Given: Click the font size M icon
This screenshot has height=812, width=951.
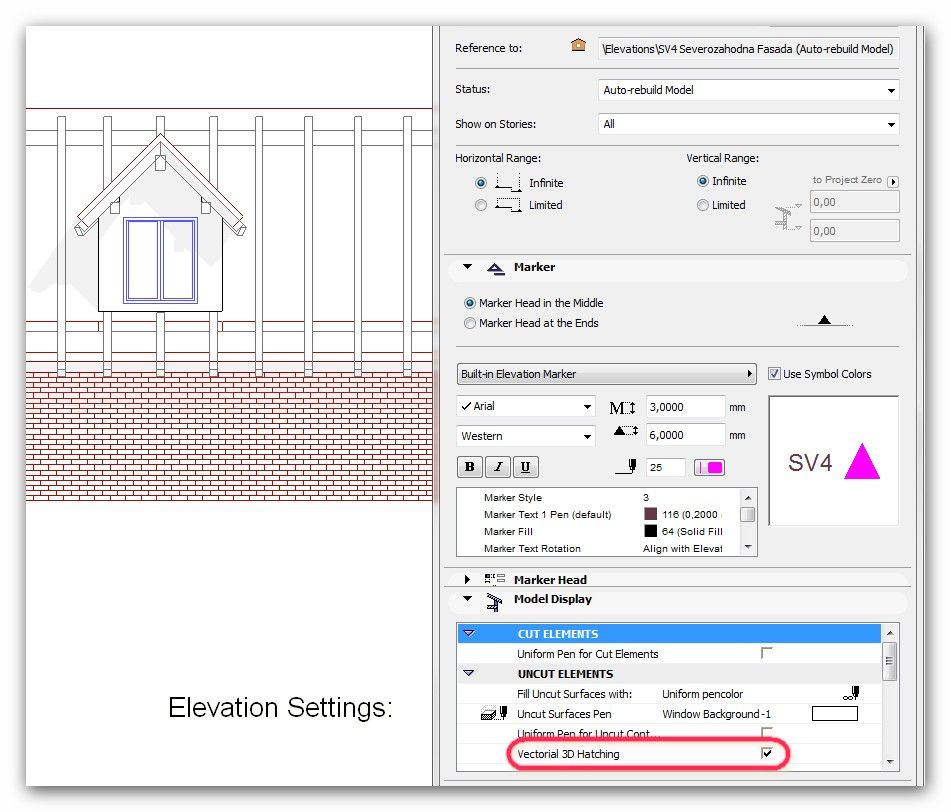Looking at the screenshot, I should pos(621,406).
